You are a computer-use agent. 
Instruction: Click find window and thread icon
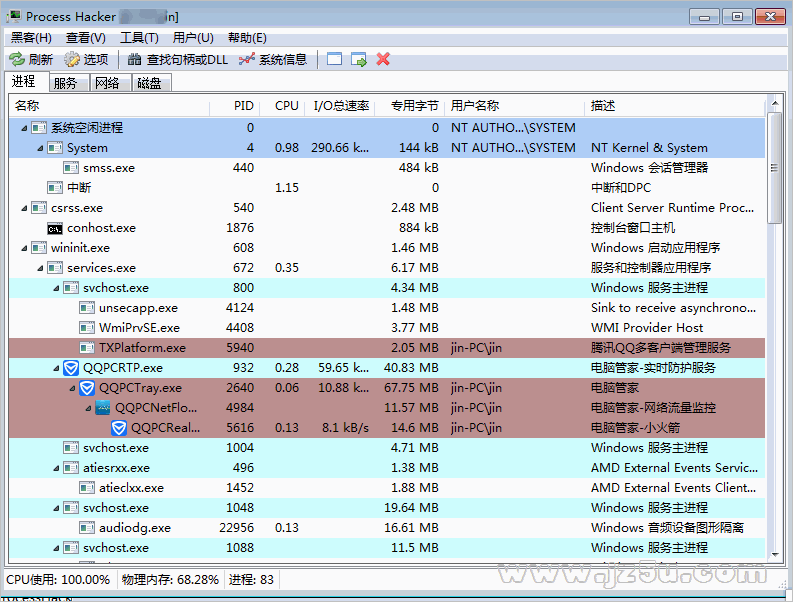(359, 59)
